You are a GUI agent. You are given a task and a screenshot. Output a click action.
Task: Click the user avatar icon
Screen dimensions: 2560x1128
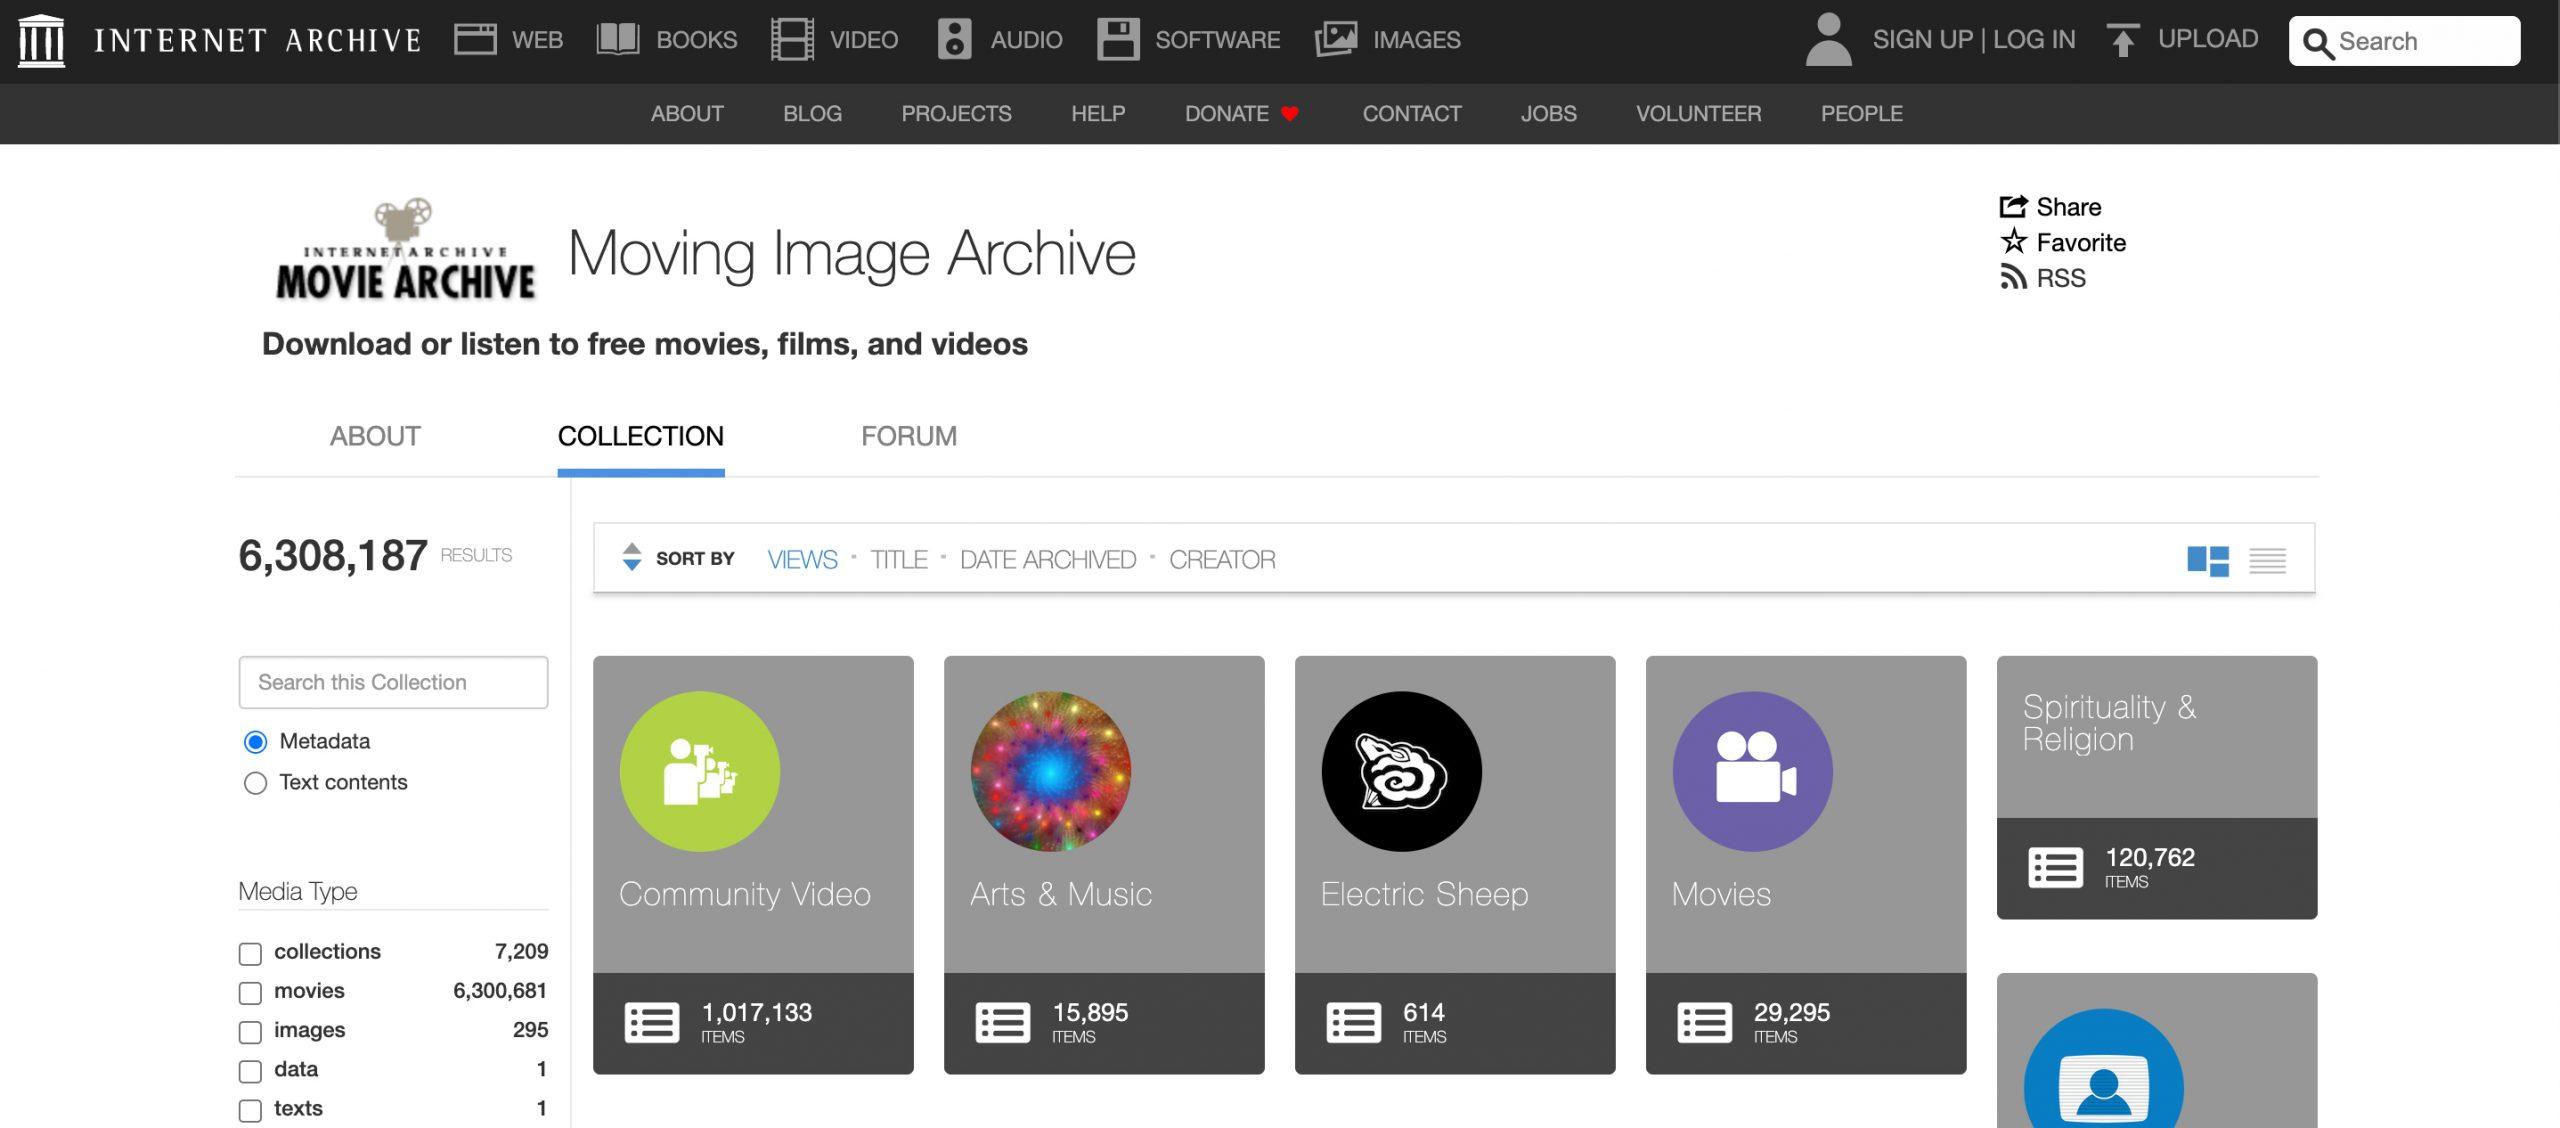coord(1829,40)
